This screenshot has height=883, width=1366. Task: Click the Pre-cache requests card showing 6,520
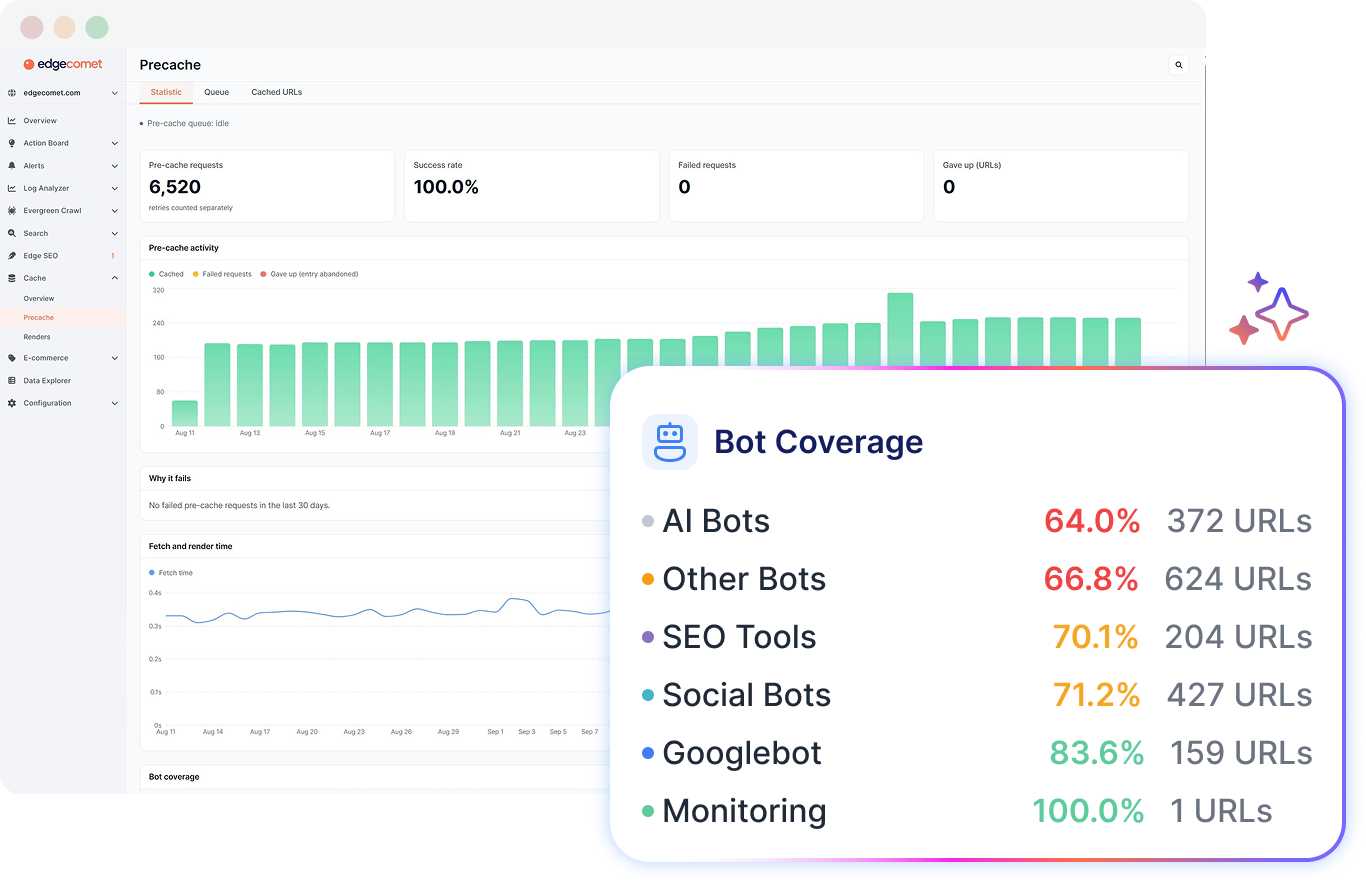point(267,186)
